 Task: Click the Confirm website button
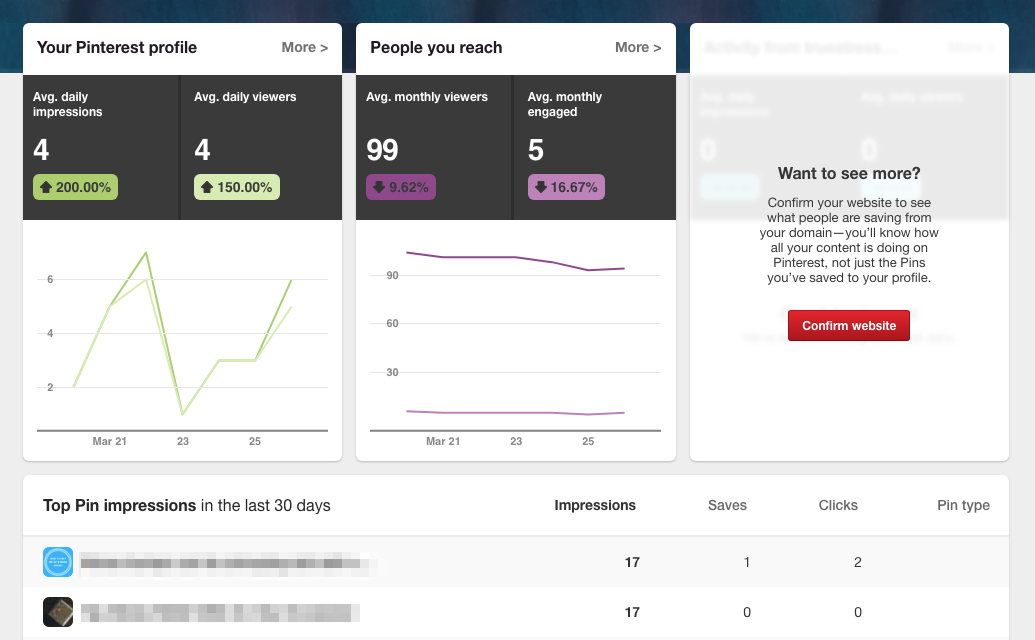(848, 325)
